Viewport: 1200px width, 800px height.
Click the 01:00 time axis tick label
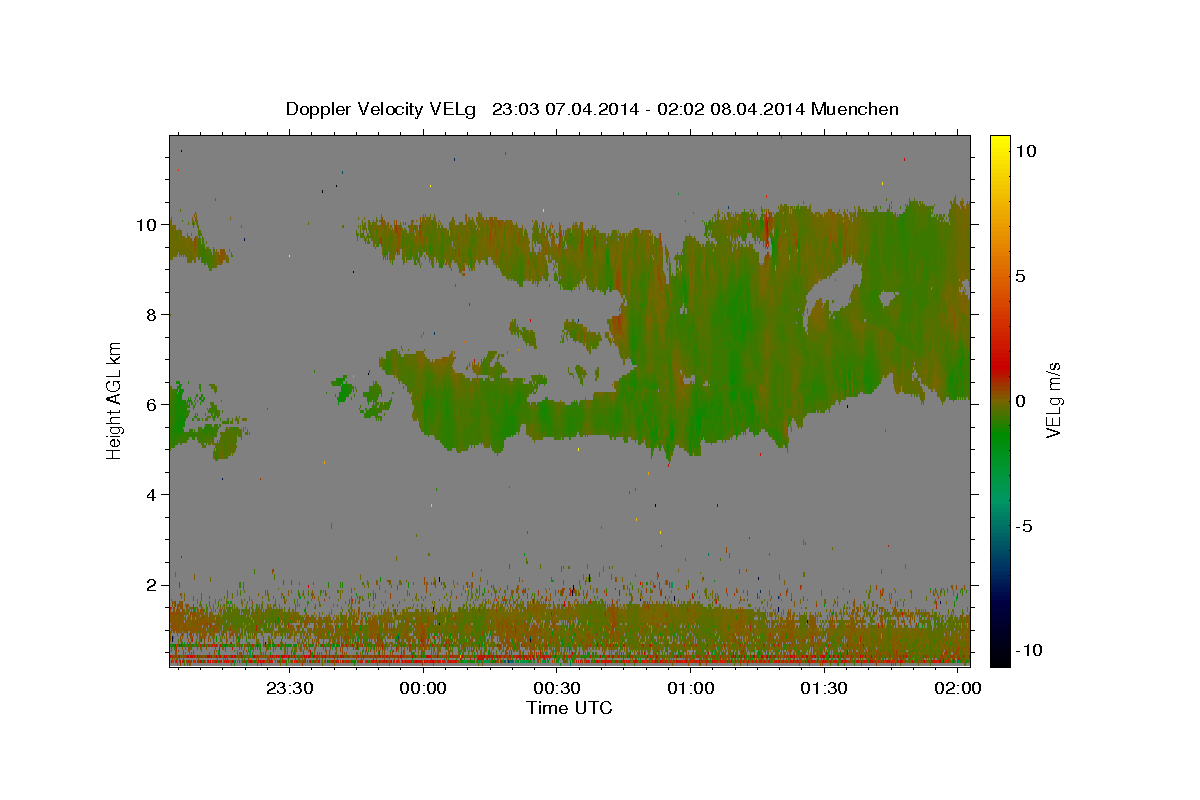click(691, 688)
